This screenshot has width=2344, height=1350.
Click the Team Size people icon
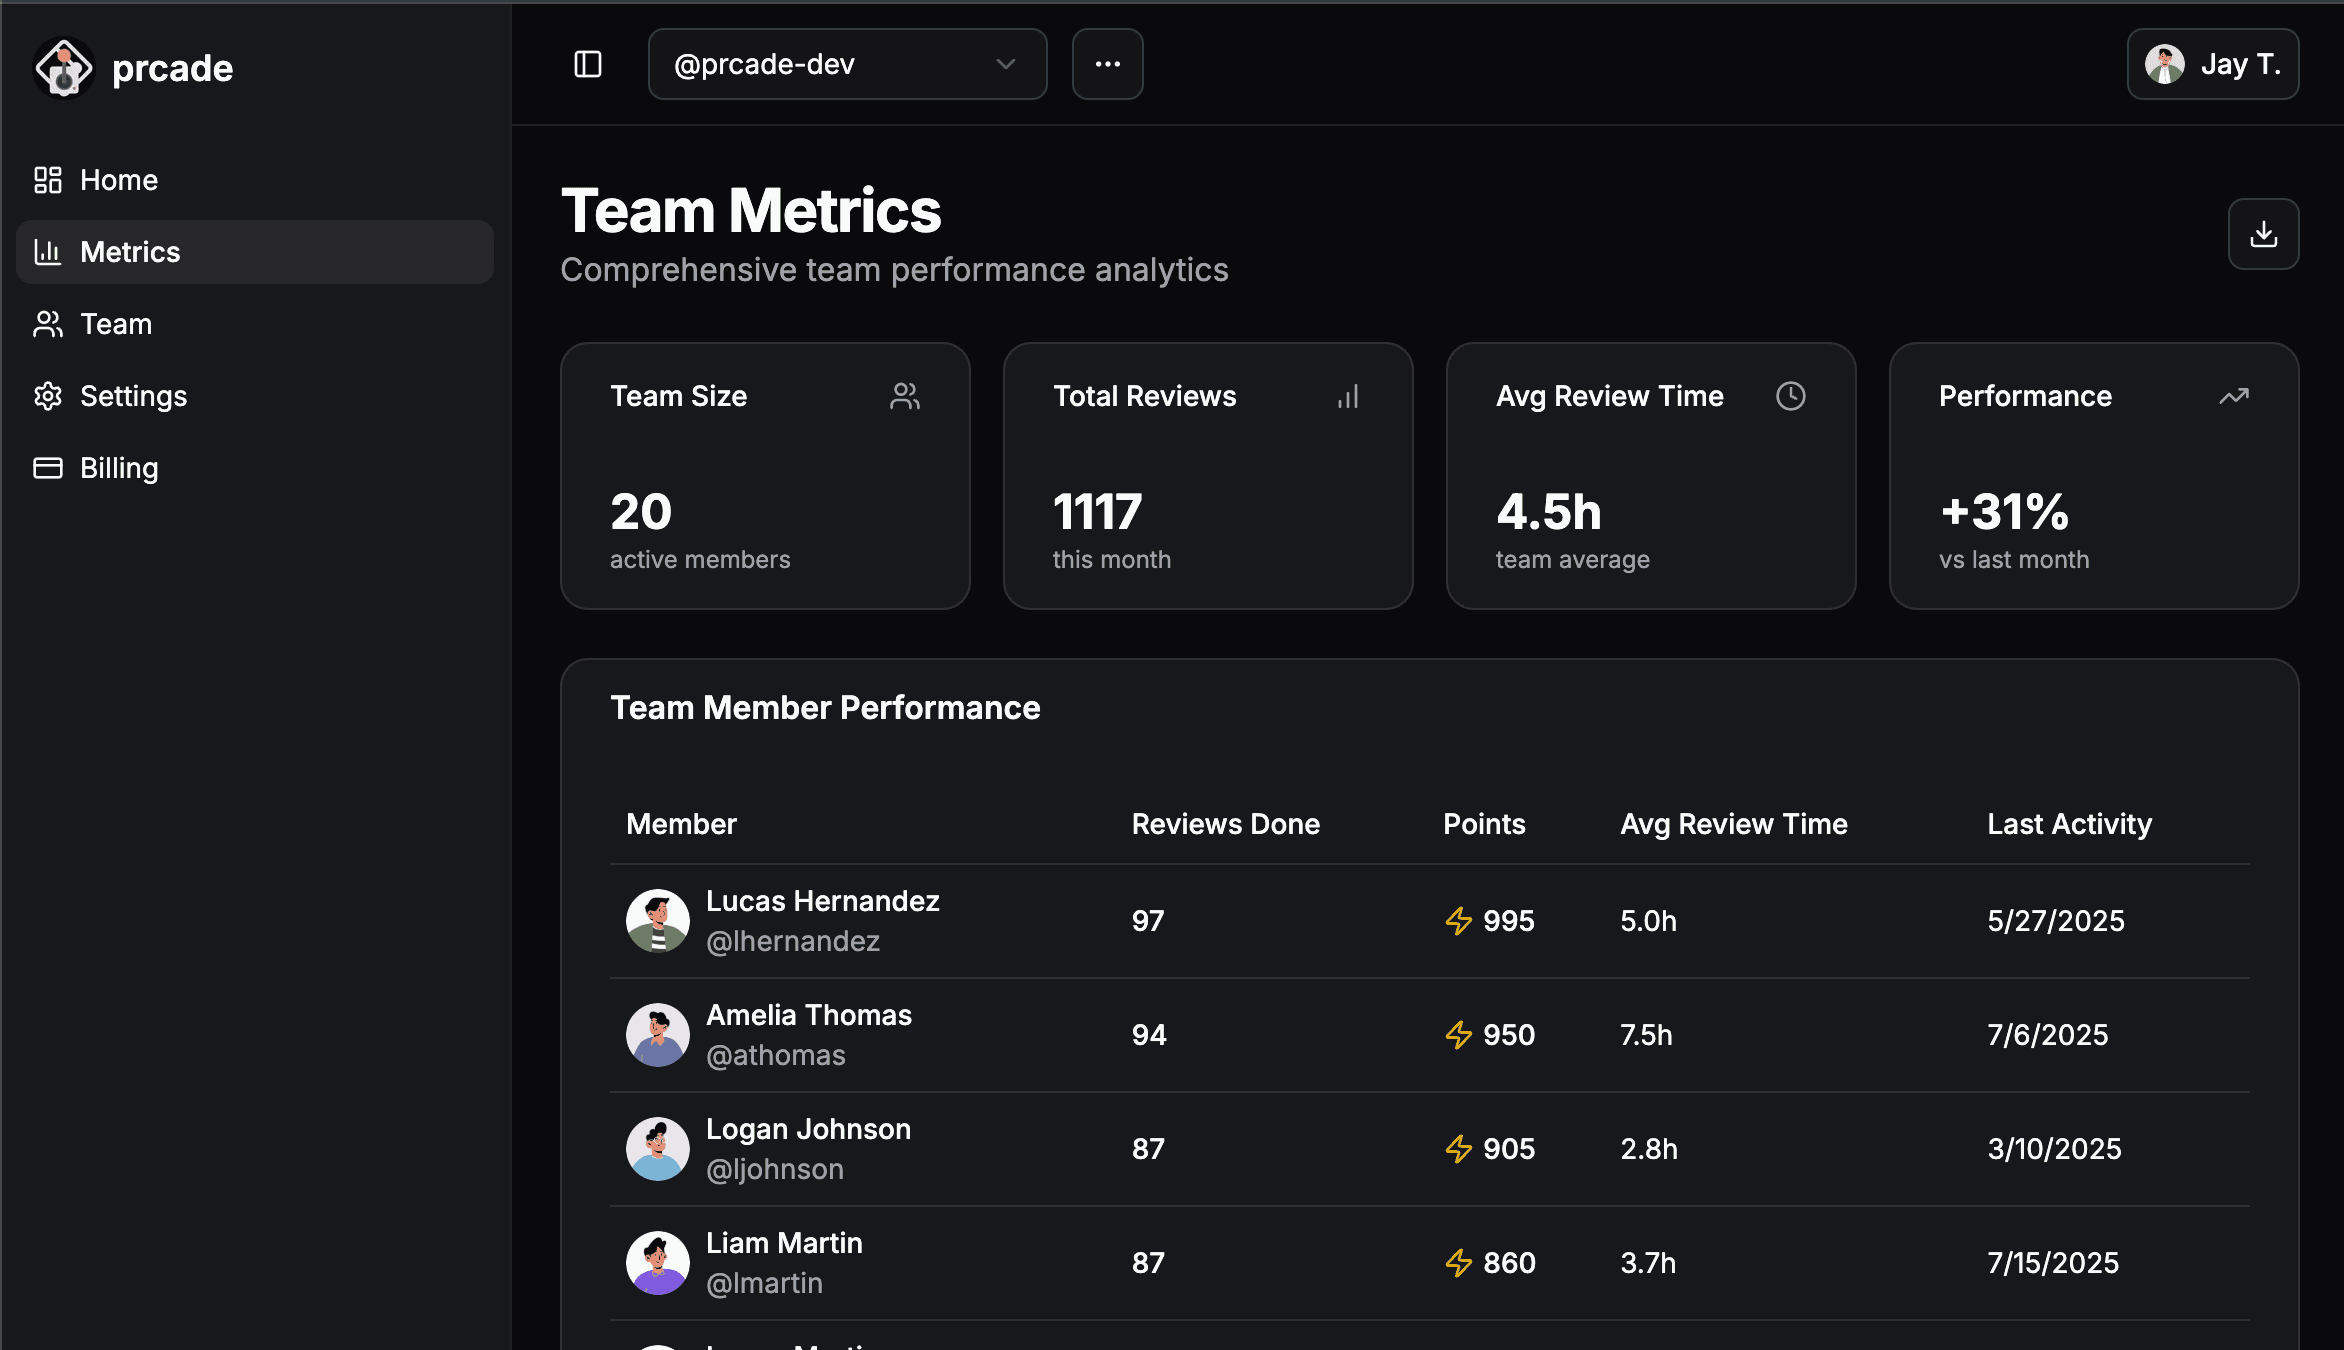905,396
